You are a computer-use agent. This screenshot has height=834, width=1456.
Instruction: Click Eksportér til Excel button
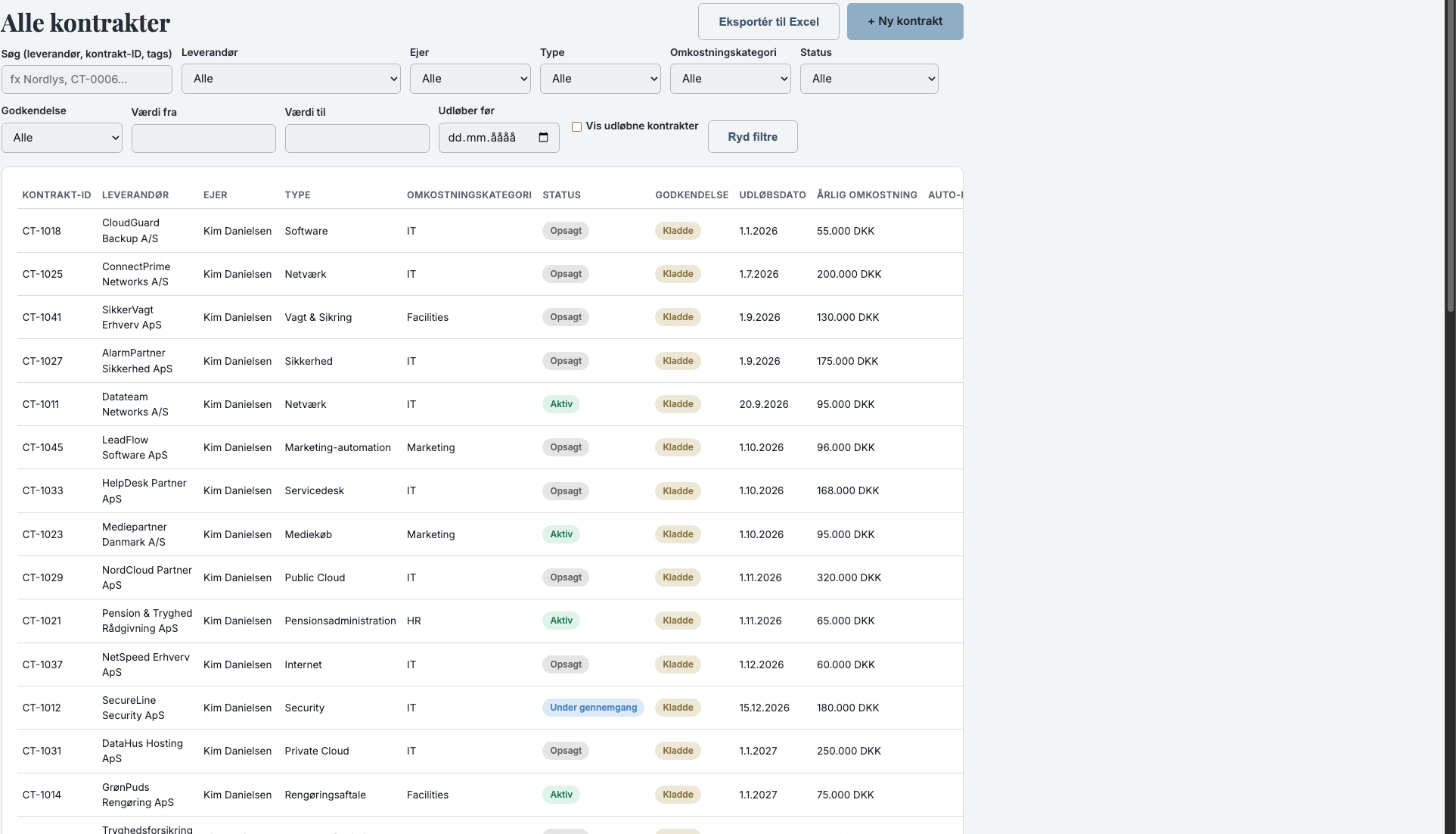click(x=769, y=22)
